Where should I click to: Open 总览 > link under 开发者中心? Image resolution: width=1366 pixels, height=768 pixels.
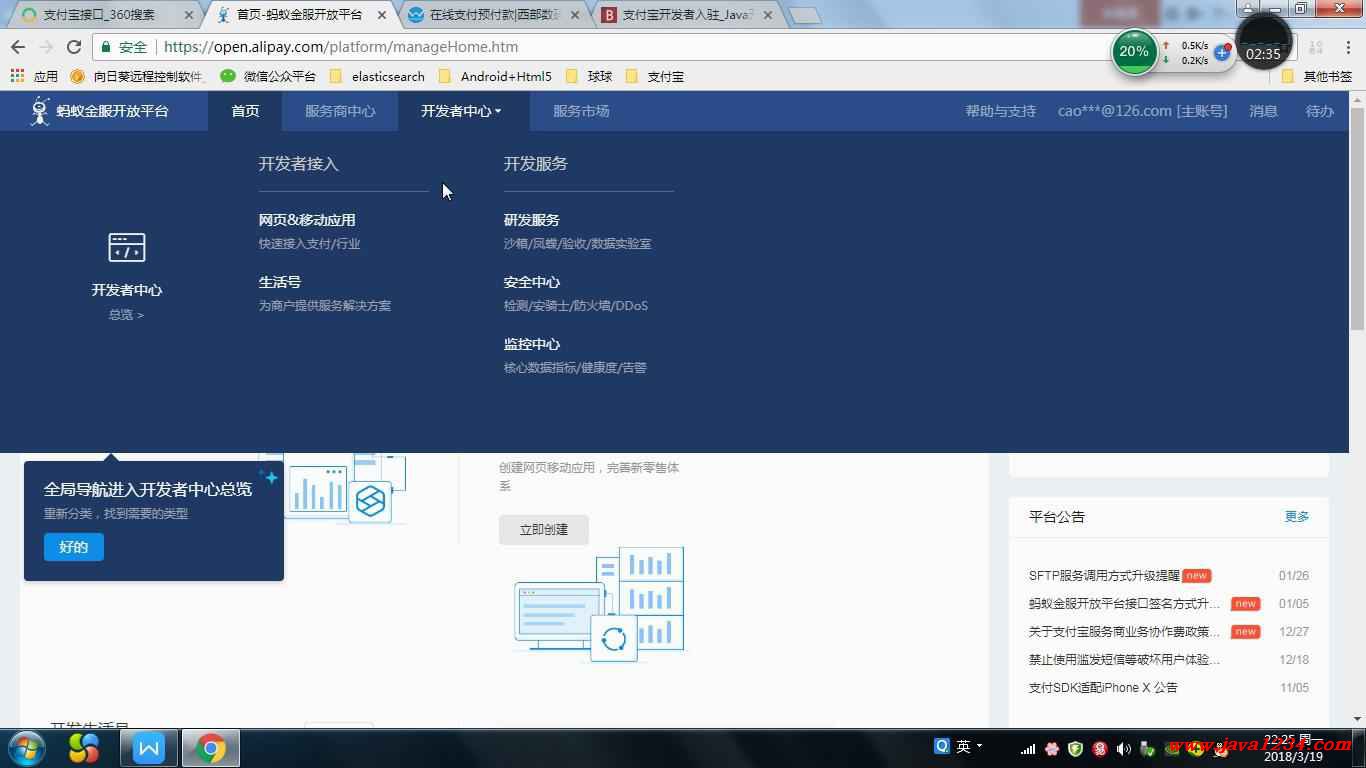[x=126, y=315]
